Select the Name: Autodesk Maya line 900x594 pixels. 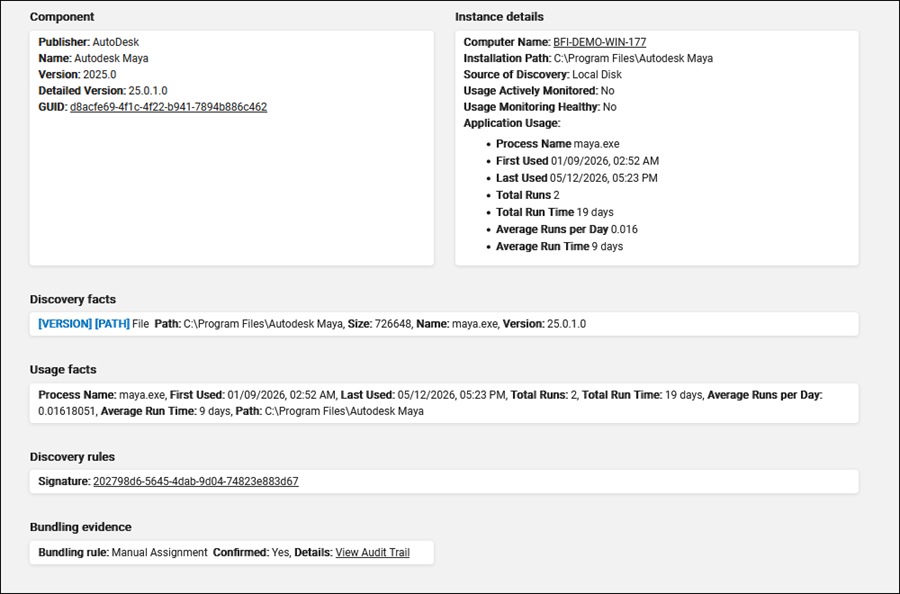coord(93,58)
